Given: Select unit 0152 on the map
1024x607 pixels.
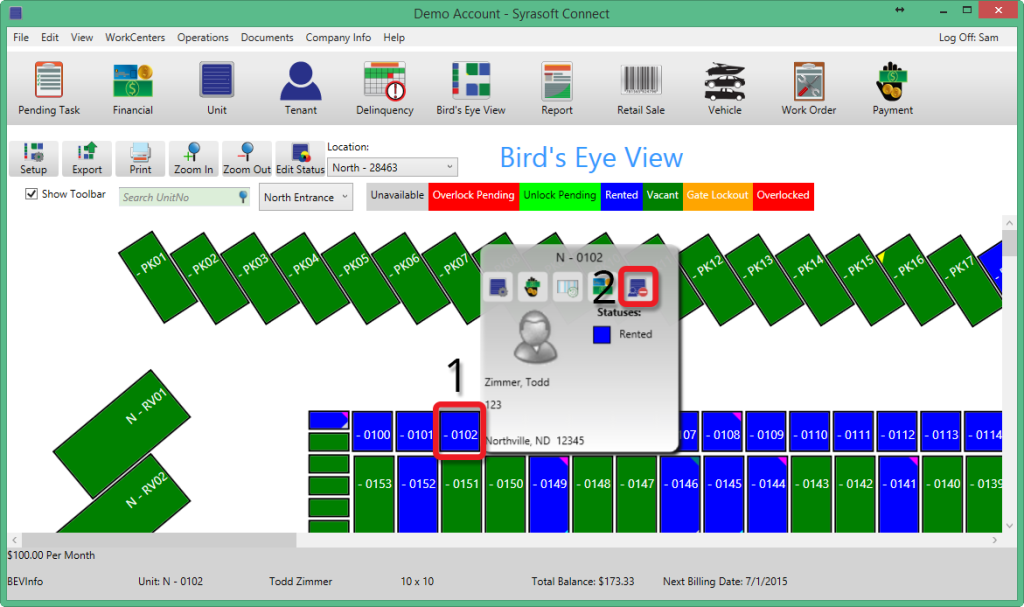Looking at the screenshot, I should click(418, 493).
